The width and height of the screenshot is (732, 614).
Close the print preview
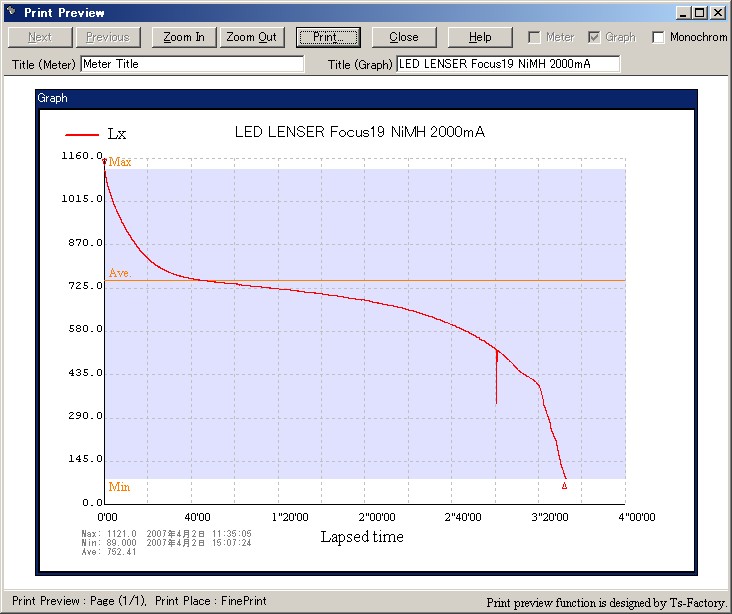[x=404, y=37]
